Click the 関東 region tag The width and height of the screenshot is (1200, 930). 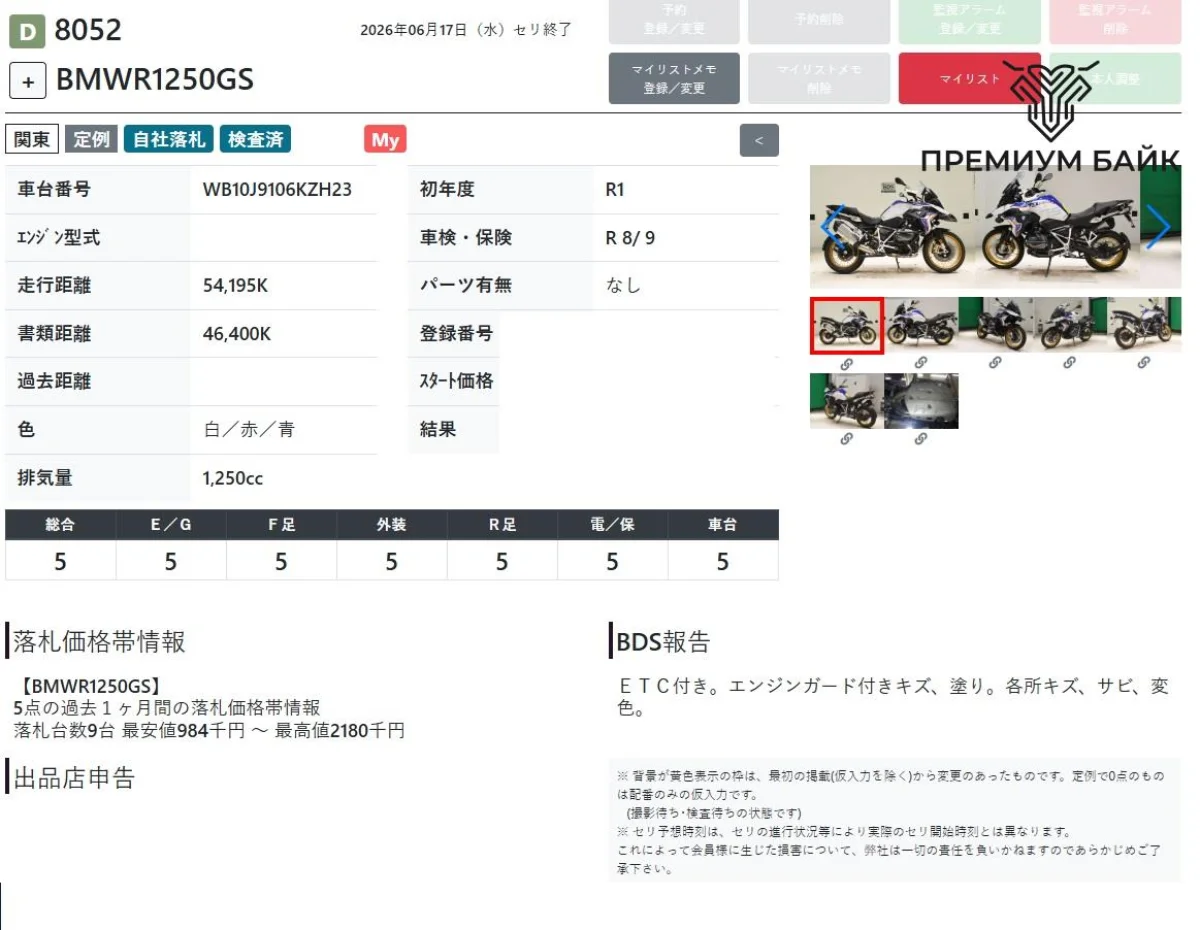click(33, 140)
